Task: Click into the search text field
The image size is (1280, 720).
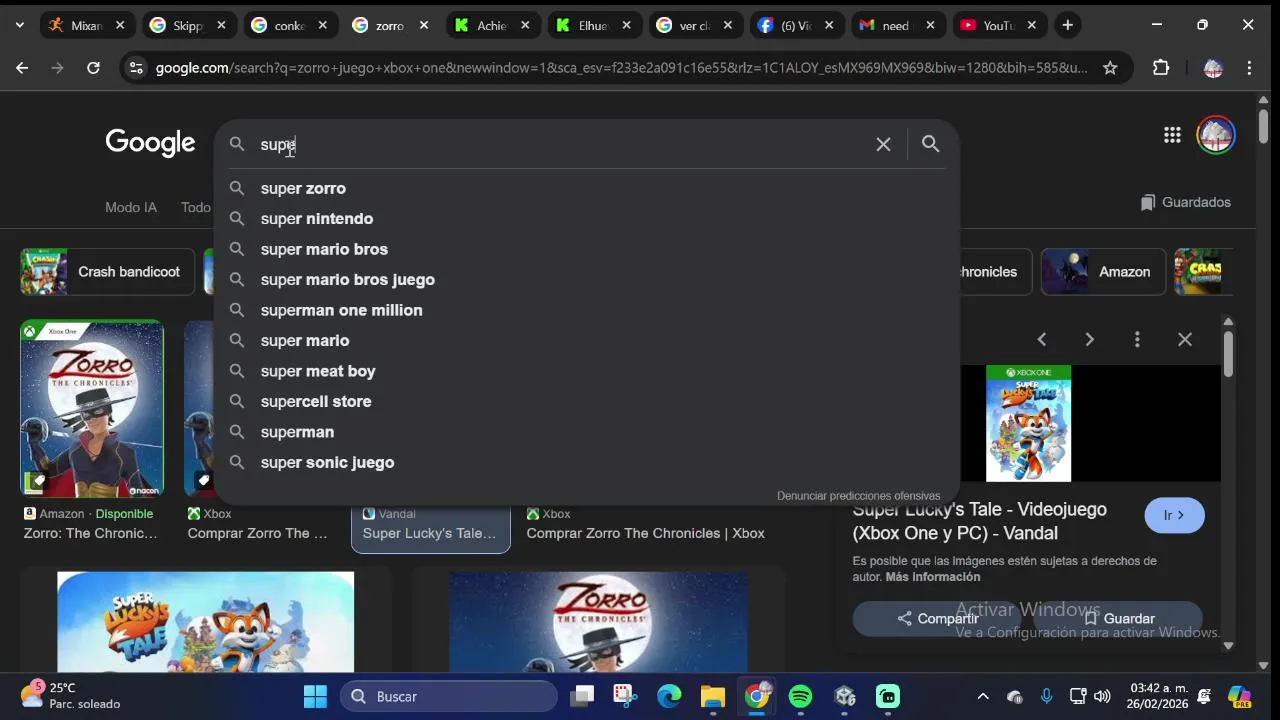Action: (x=560, y=144)
